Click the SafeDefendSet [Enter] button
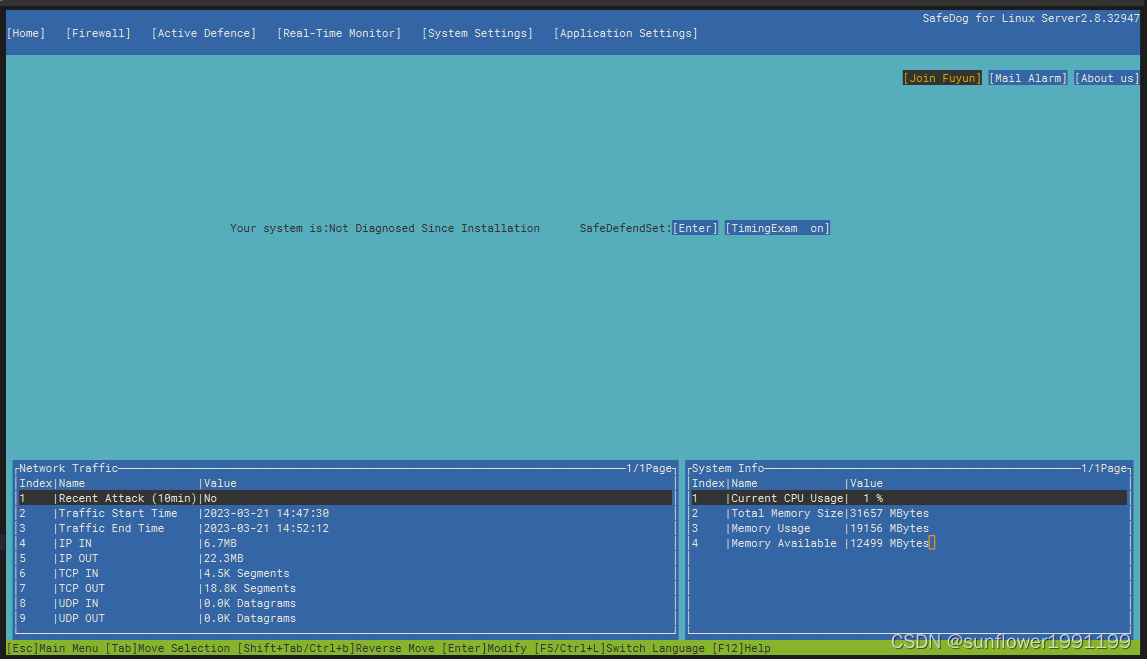The height and width of the screenshot is (659, 1147). [x=695, y=228]
